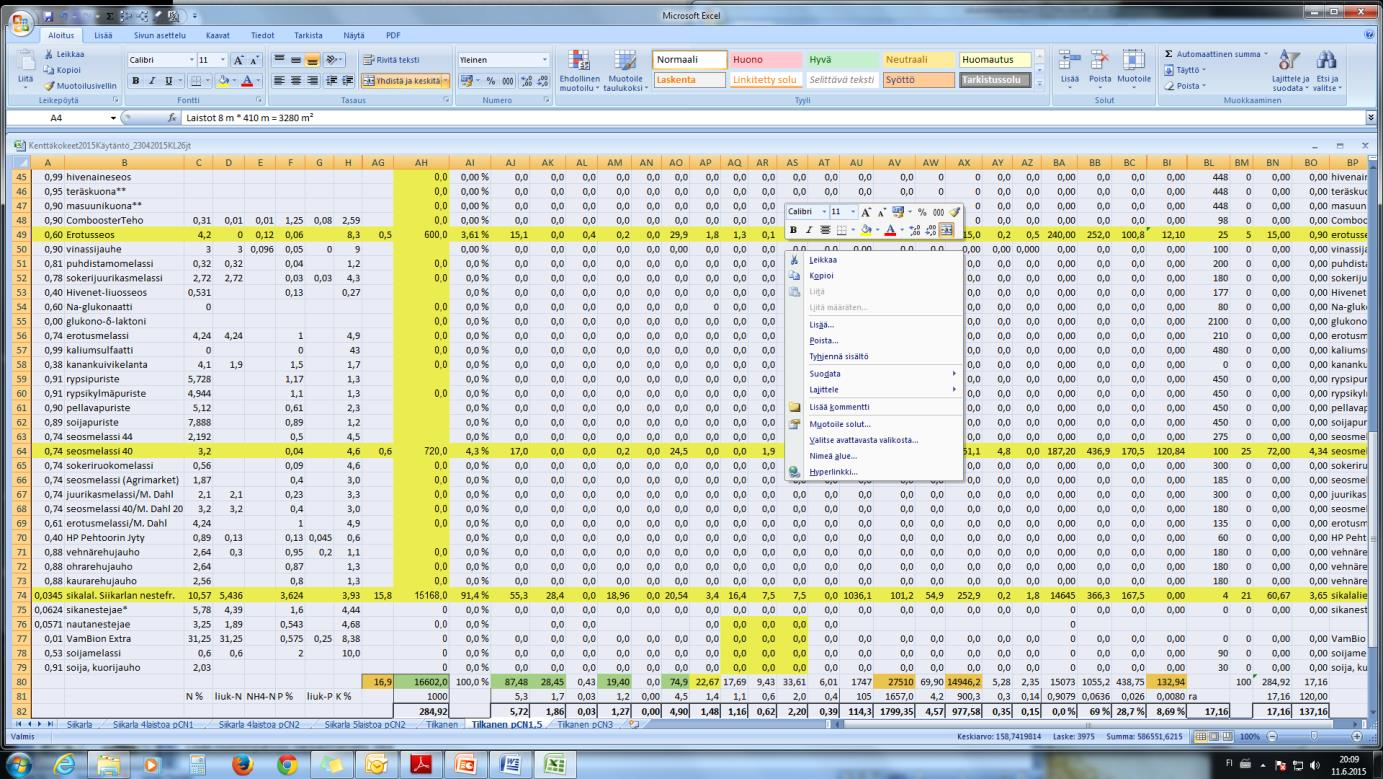Align cell text right in ribbon

click(x=312, y=81)
